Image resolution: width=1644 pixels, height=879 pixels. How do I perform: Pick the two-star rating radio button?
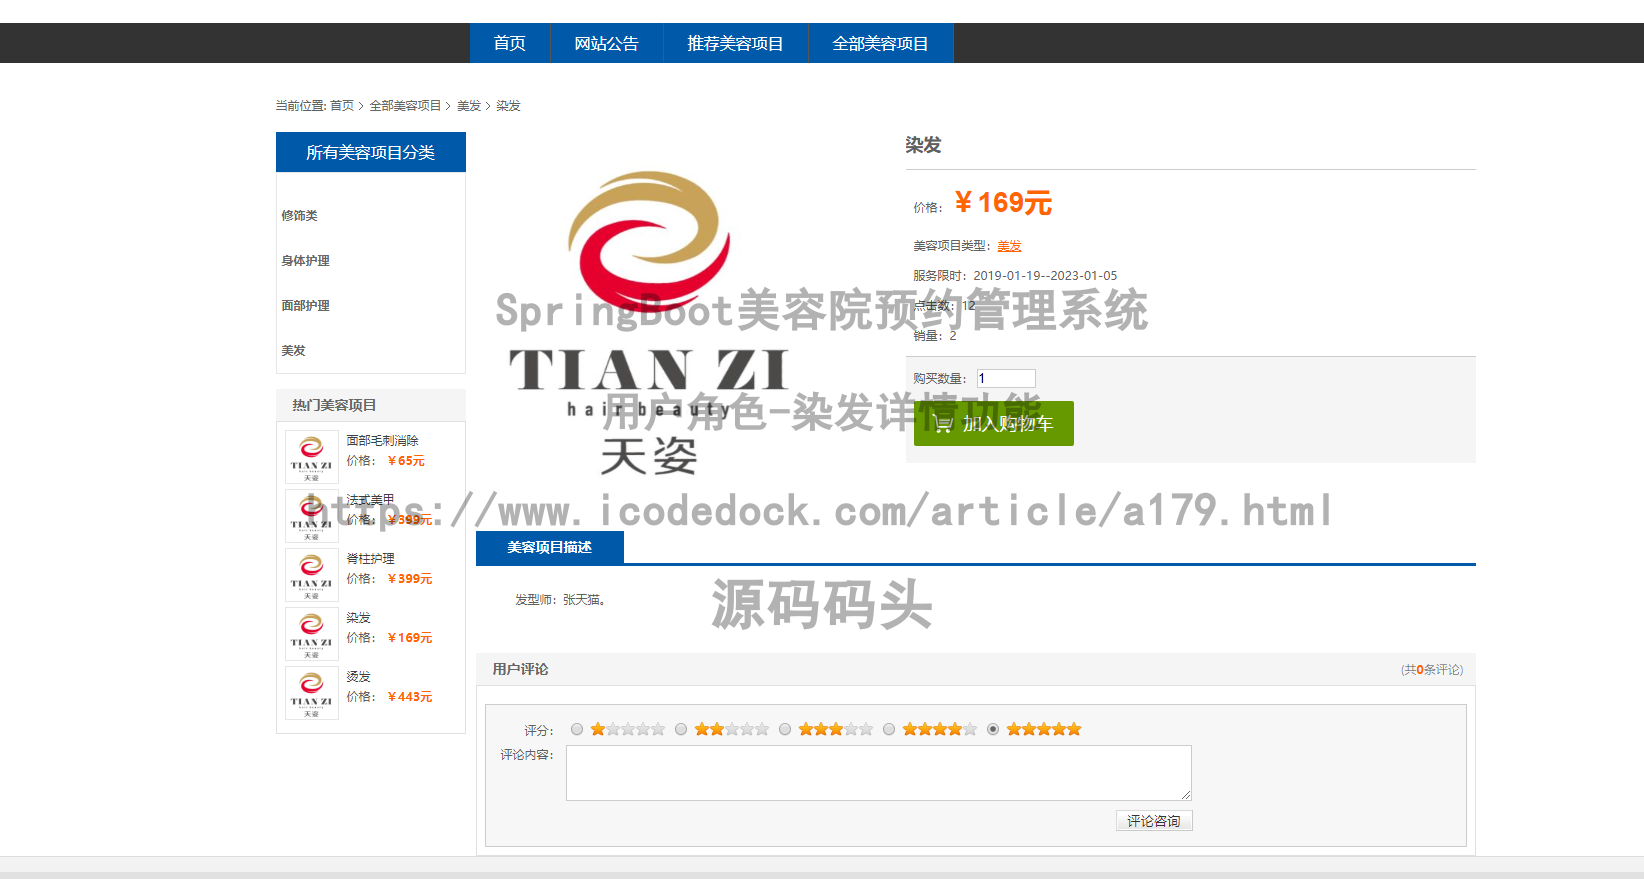(x=681, y=729)
